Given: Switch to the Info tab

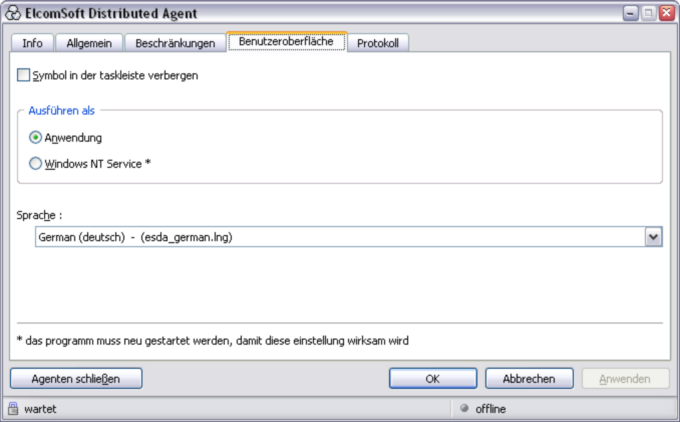Looking at the screenshot, I should click(33, 43).
